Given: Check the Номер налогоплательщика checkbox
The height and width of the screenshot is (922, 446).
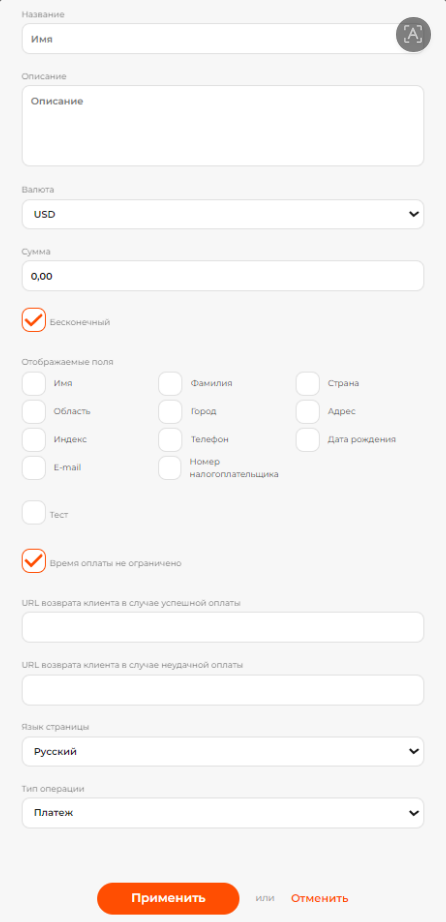Looking at the screenshot, I should 170,468.
